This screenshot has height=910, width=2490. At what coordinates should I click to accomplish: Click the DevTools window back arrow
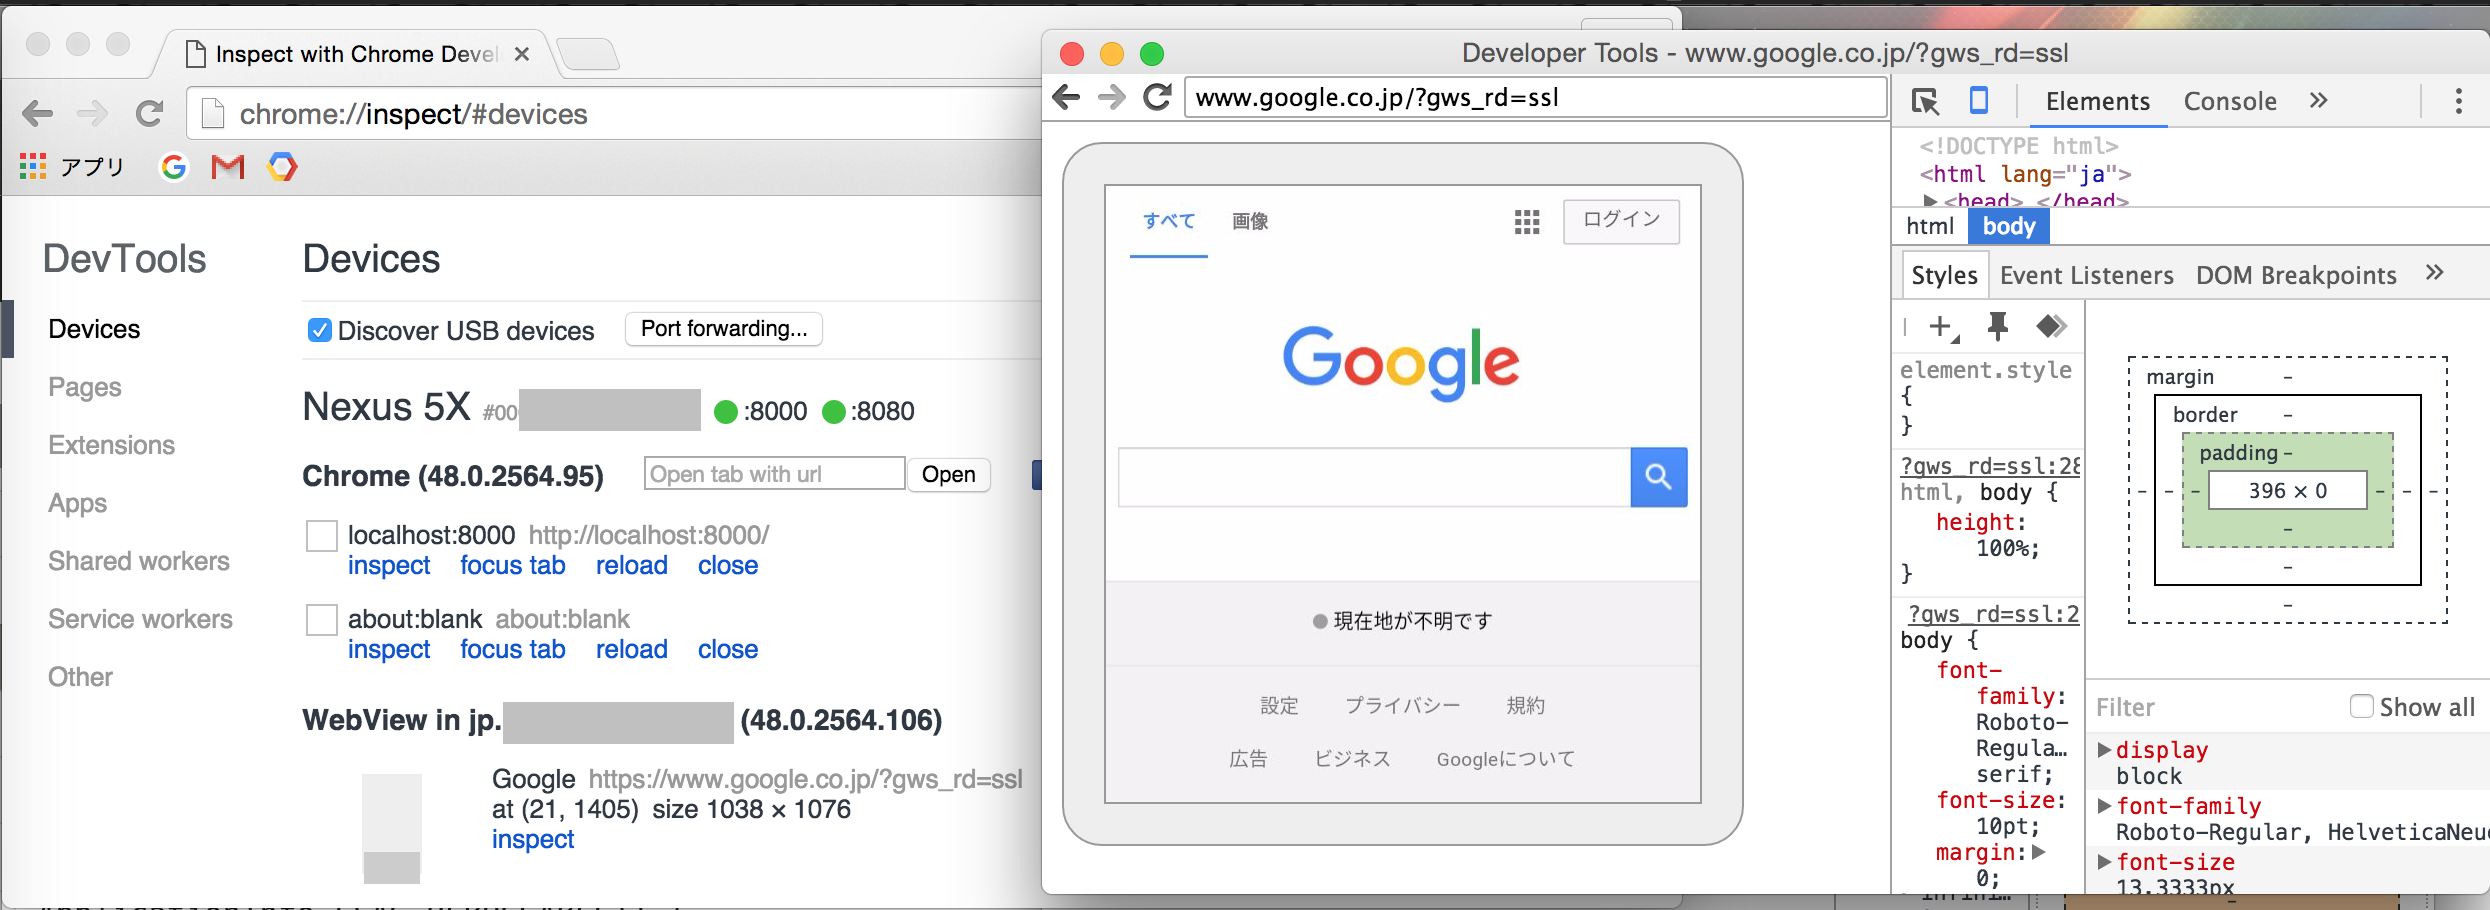pyautogui.click(x=1067, y=97)
